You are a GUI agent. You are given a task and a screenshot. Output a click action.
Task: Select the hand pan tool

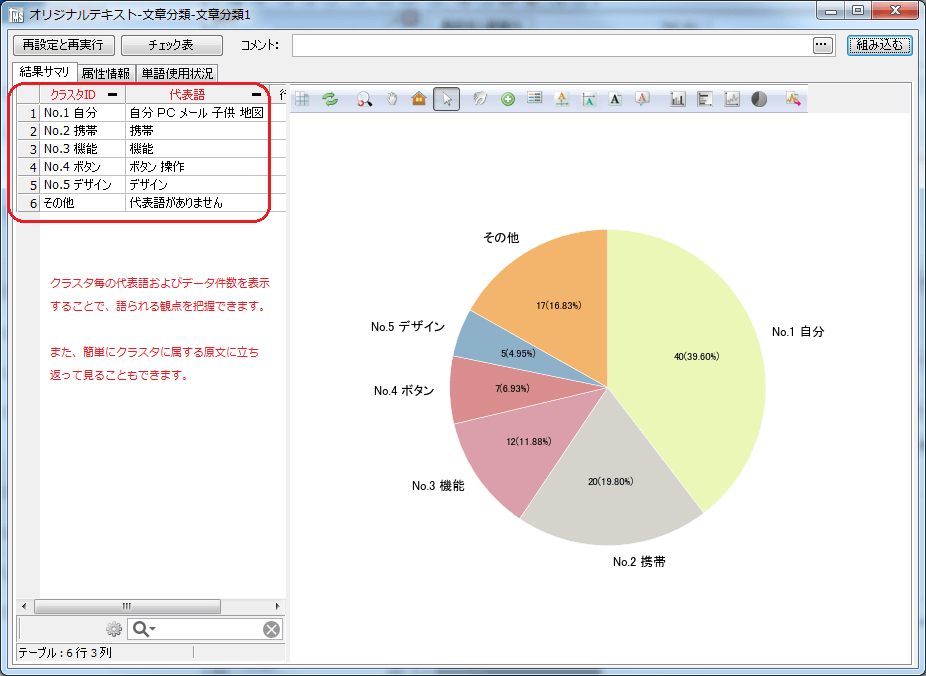click(x=392, y=99)
